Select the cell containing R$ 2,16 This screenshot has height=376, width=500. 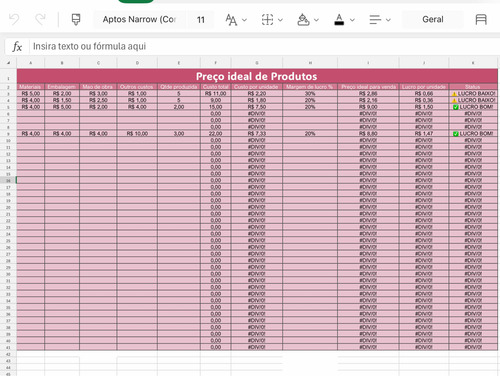(x=368, y=100)
